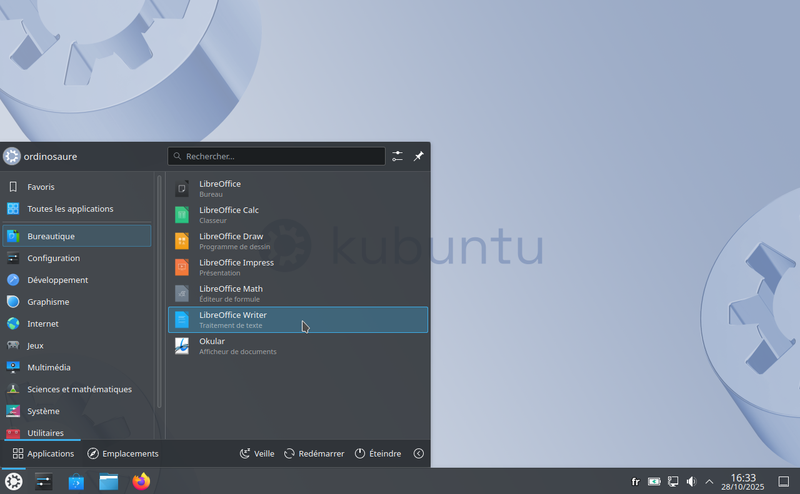Open Discover software store from taskbar
800x494 pixels.
(76, 481)
